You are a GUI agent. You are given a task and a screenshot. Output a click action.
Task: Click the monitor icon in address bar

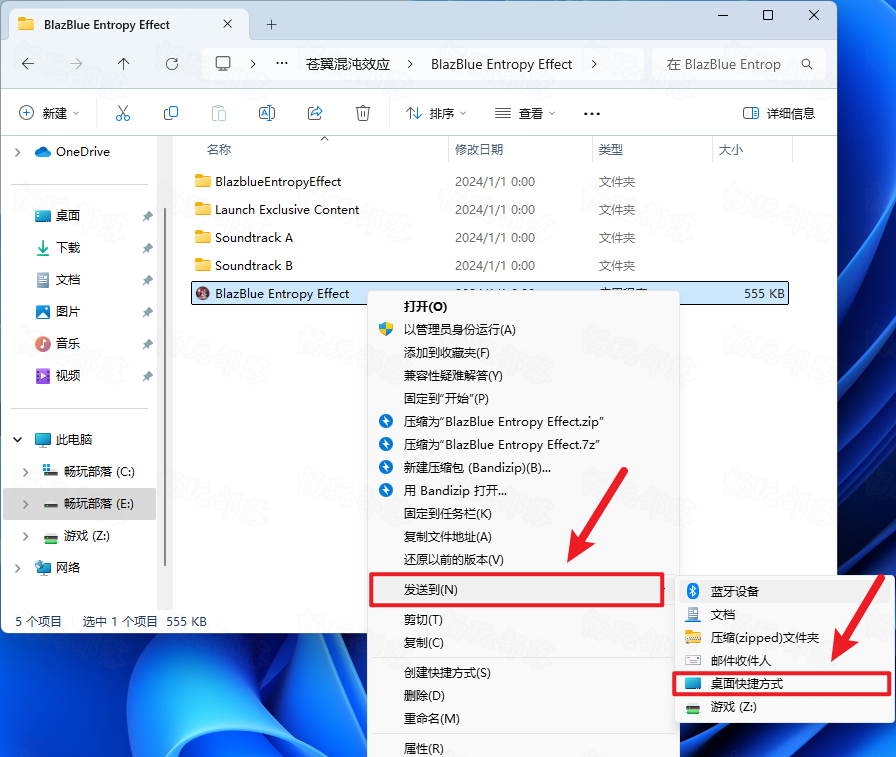coord(223,63)
